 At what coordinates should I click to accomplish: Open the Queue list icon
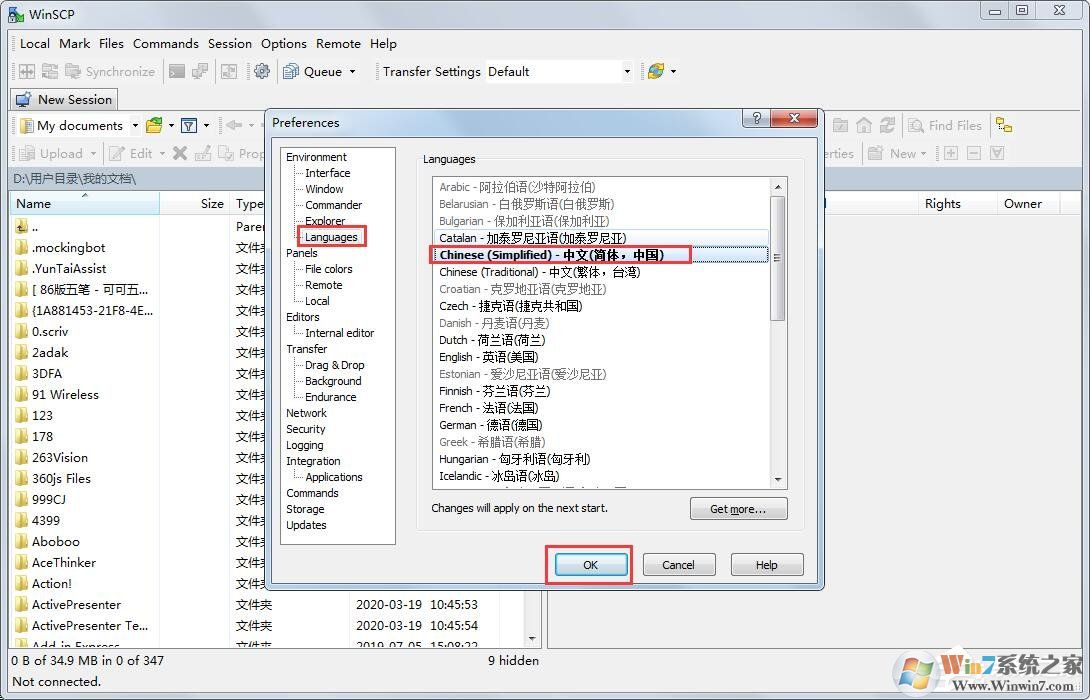point(291,71)
